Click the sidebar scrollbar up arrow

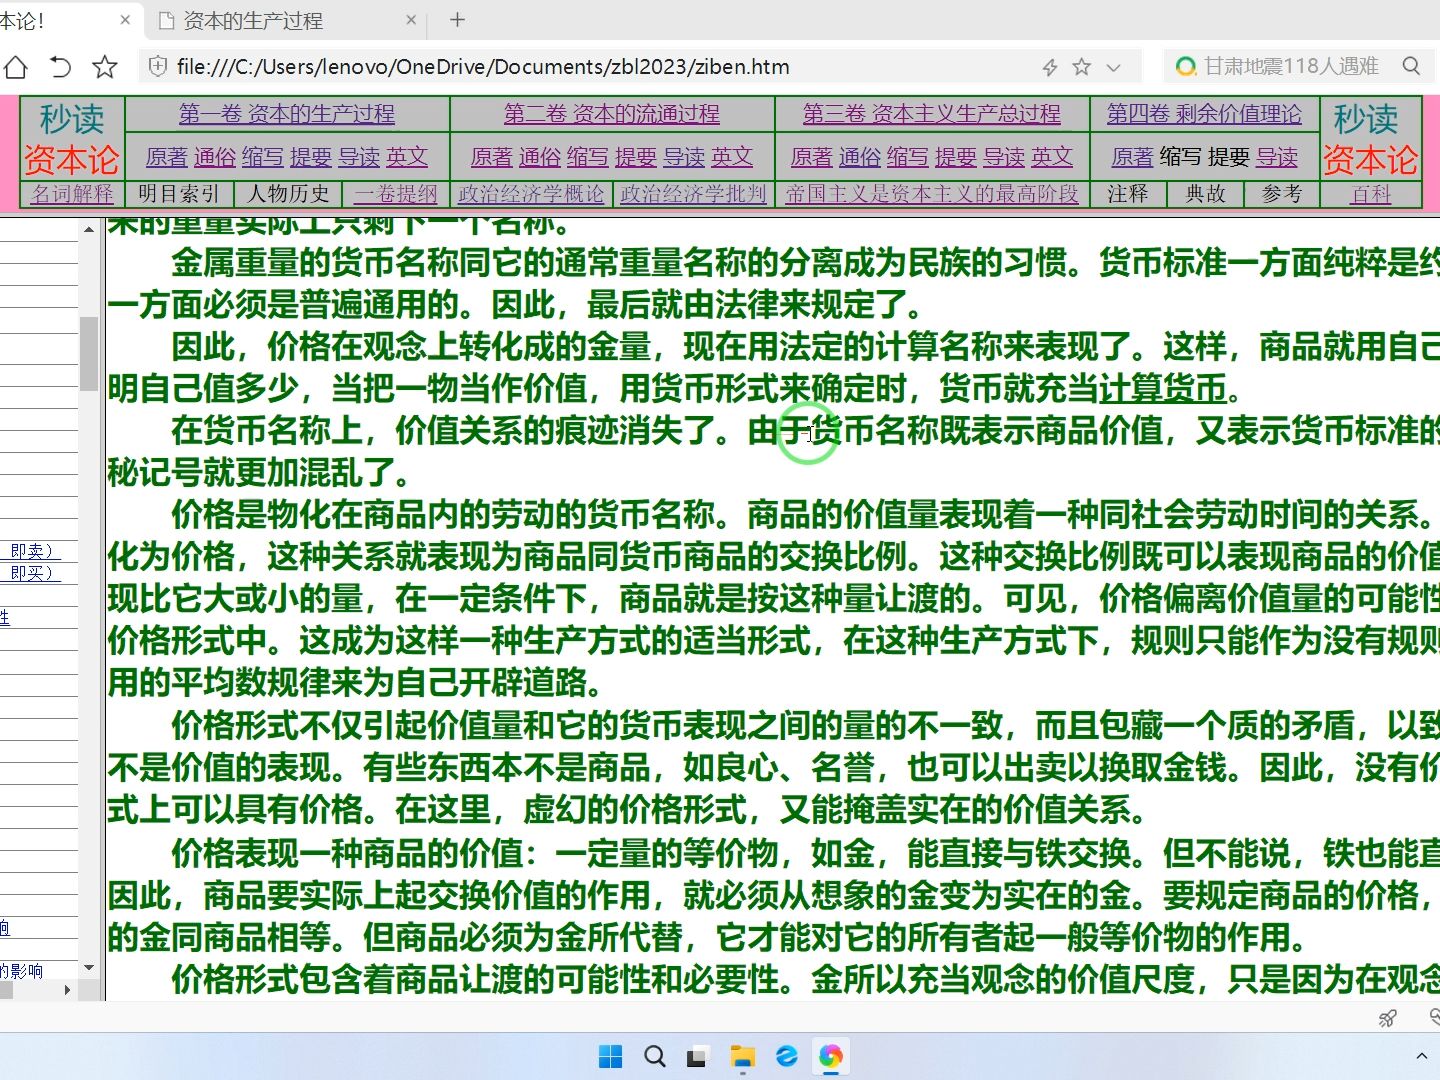(x=89, y=229)
